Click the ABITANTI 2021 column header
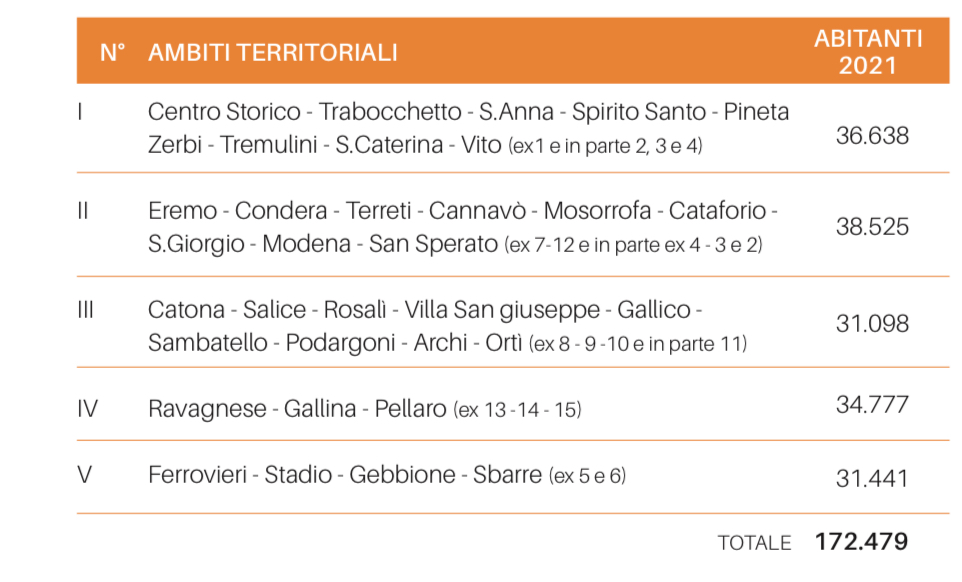This screenshot has height=582, width=962. coord(867,52)
